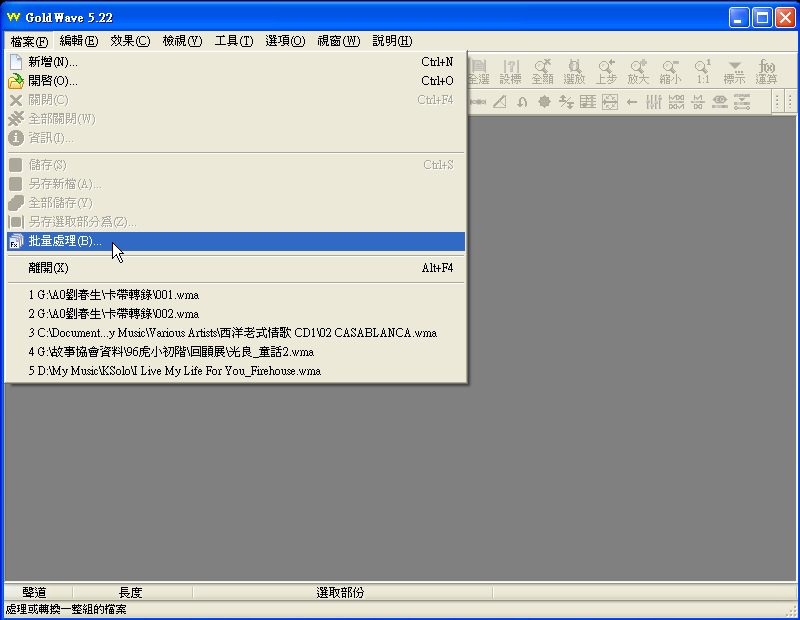The width and height of the screenshot is (800, 620).
Task: Choose 新增(N)... from the file menu
Action: coord(53,62)
